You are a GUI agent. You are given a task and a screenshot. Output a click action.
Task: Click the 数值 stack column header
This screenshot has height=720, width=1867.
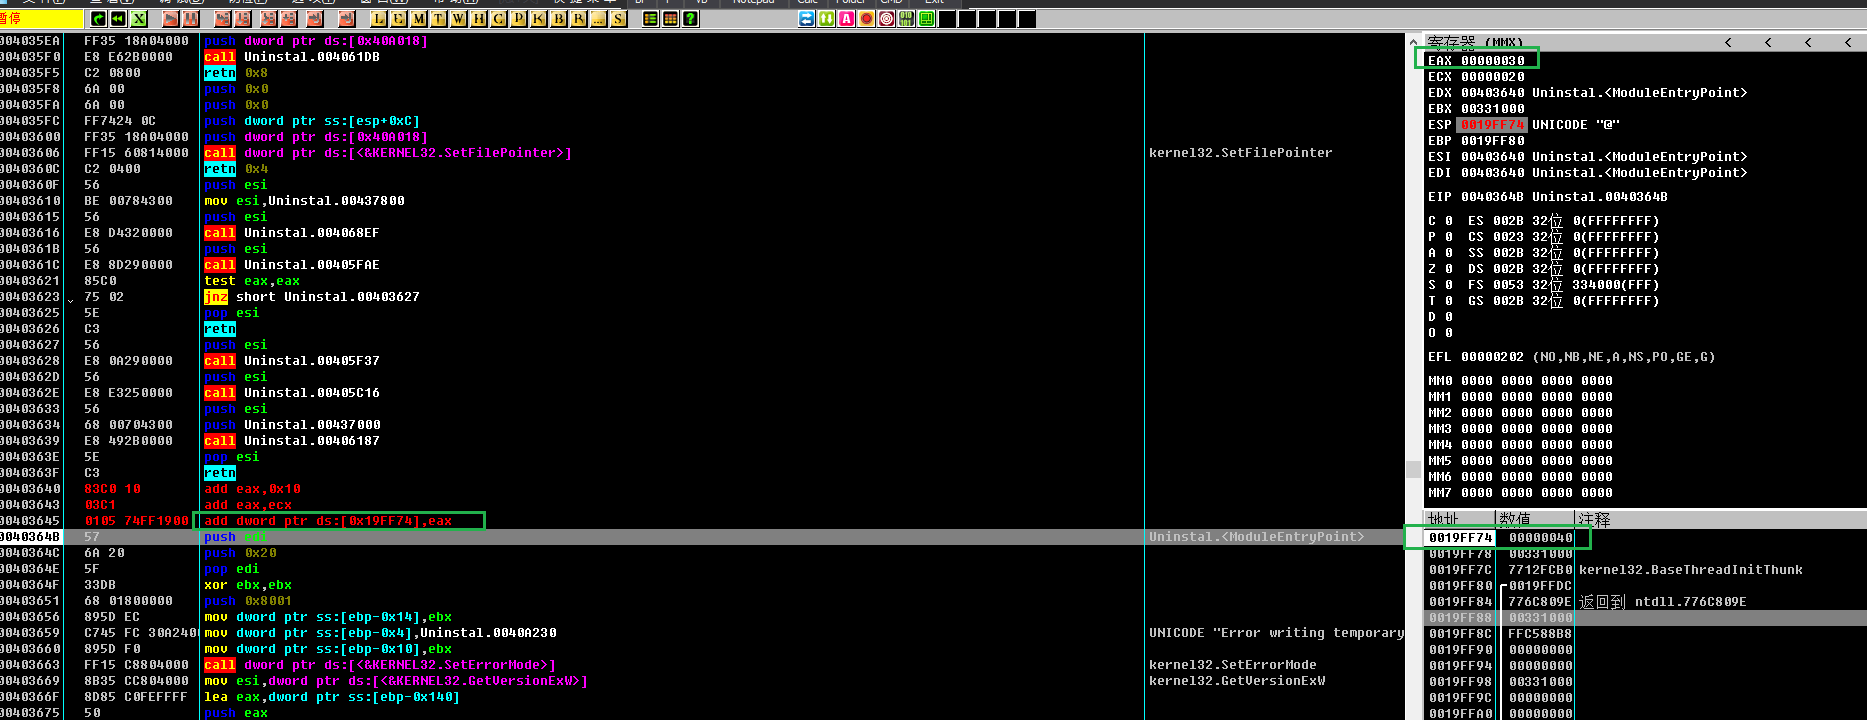pos(1535,519)
